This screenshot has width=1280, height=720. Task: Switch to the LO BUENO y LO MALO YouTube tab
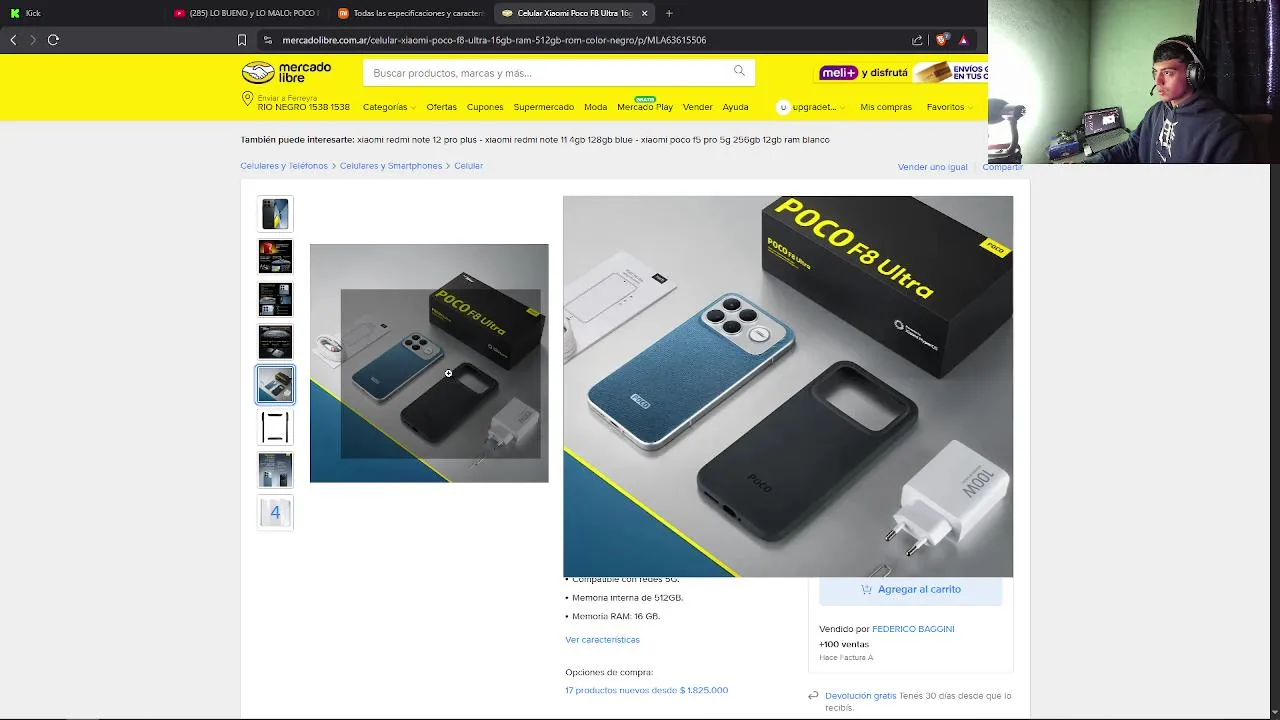246,13
